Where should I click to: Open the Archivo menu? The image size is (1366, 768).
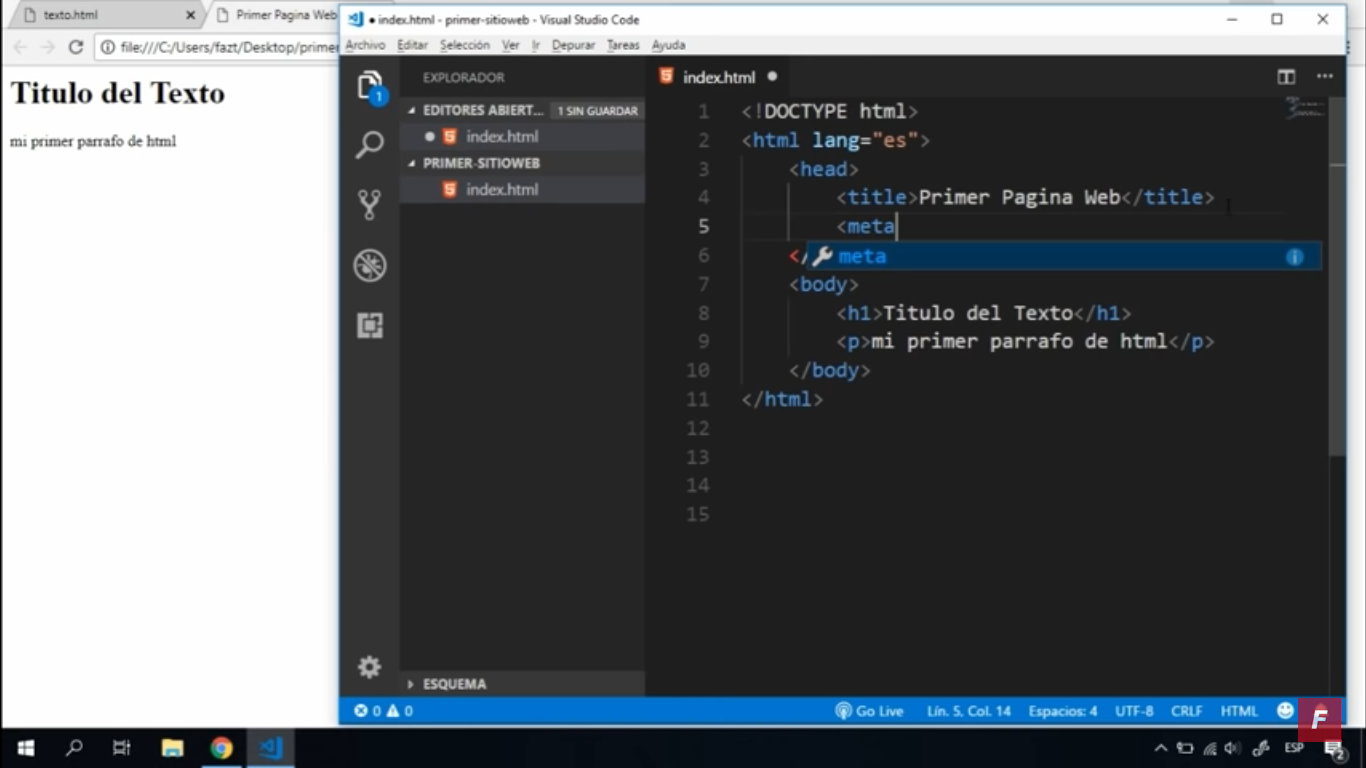click(365, 45)
